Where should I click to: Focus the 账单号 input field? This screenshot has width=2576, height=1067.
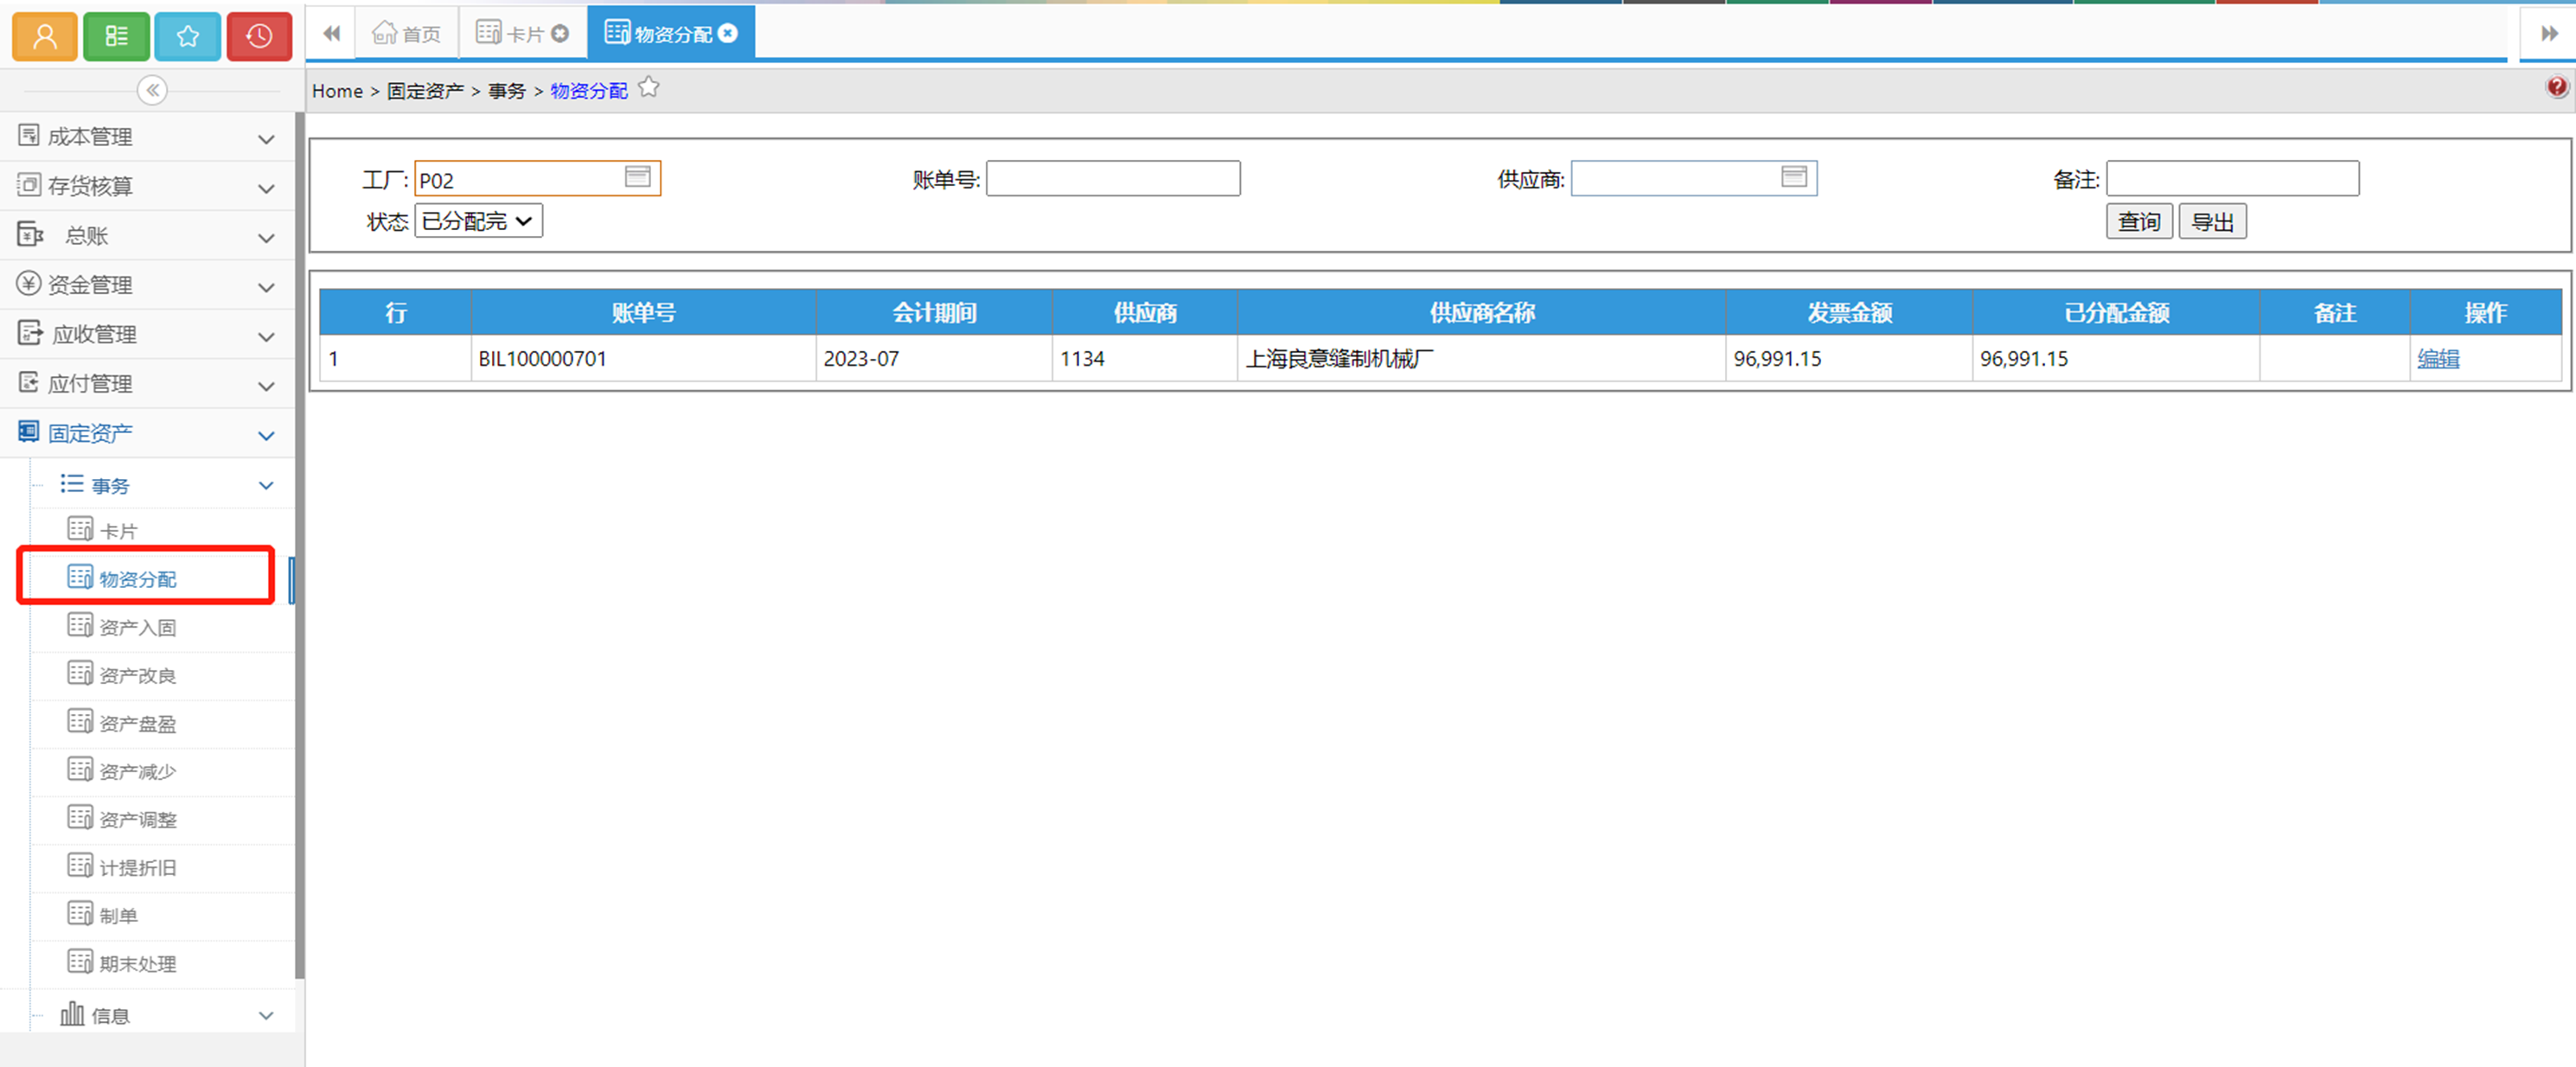(x=1113, y=179)
